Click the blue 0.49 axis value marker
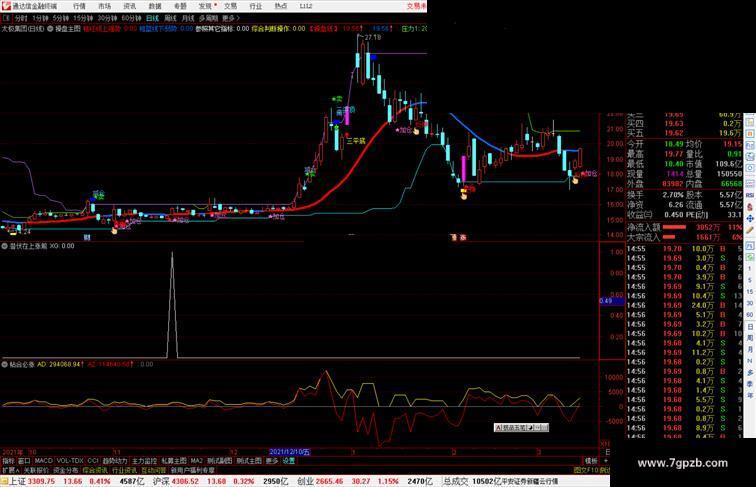This screenshot has width=756, height=487. (612, 301)
